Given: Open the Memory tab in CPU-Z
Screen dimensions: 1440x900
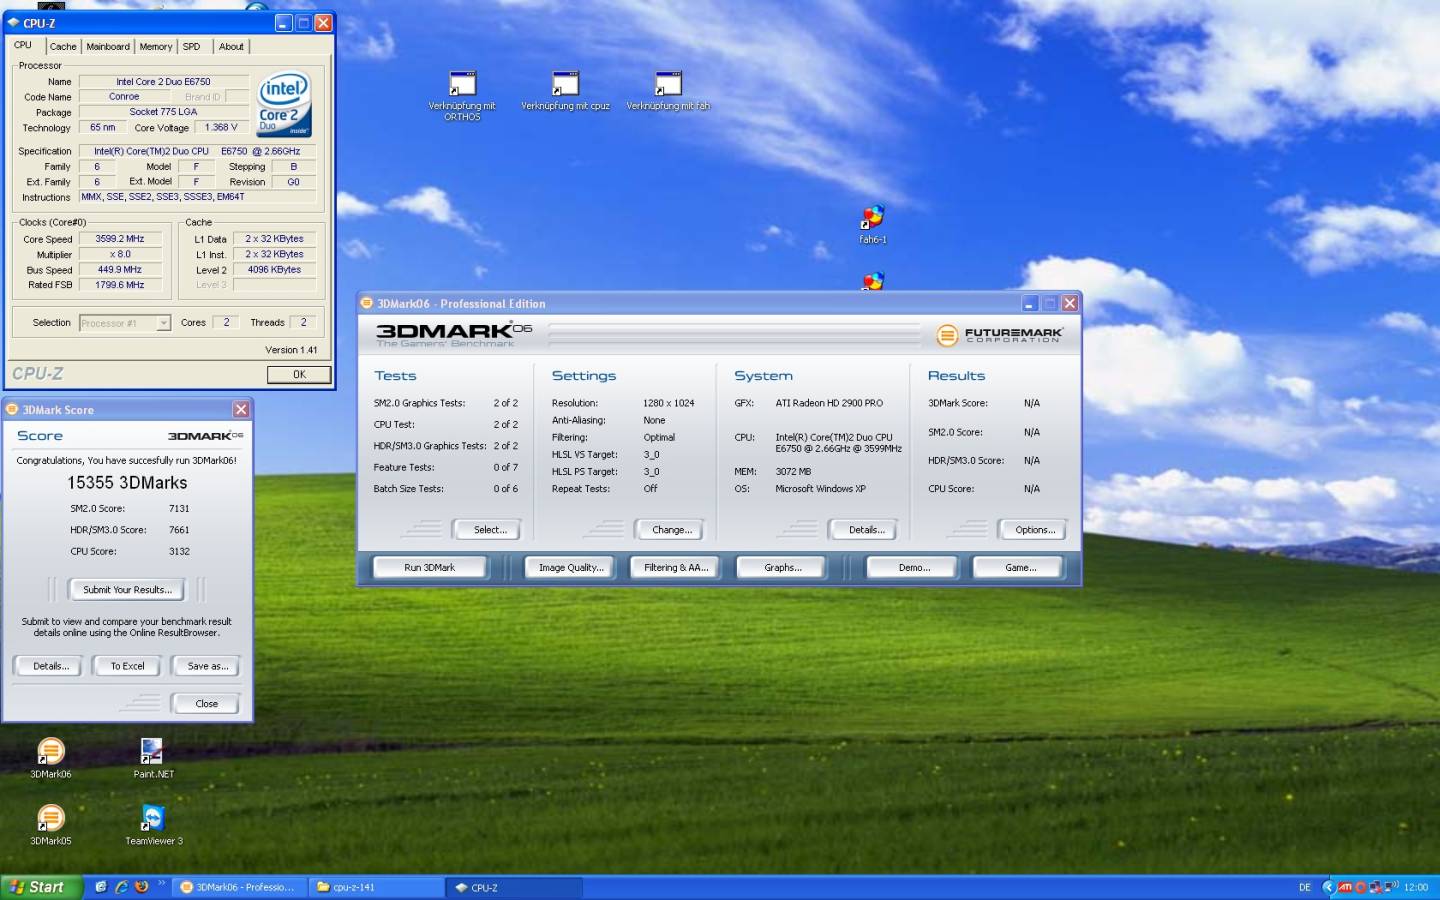Looking at the screenshot, I should 156,46.
